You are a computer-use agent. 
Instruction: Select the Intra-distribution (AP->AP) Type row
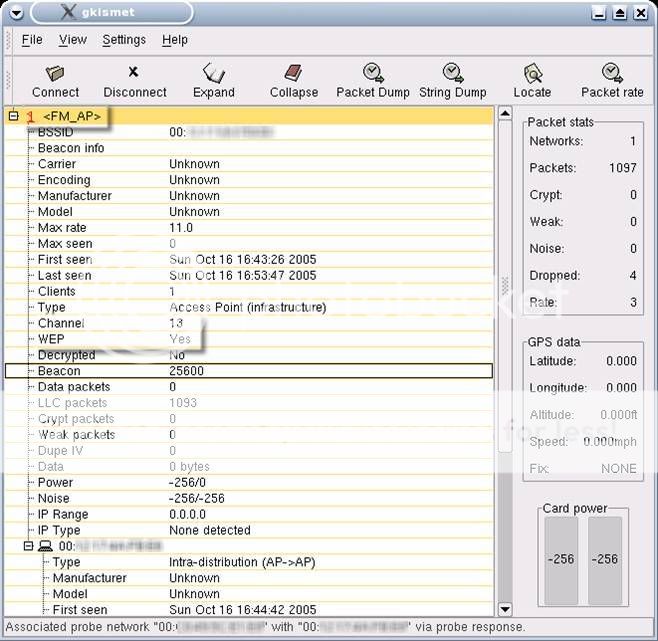(x=249, y=563)
